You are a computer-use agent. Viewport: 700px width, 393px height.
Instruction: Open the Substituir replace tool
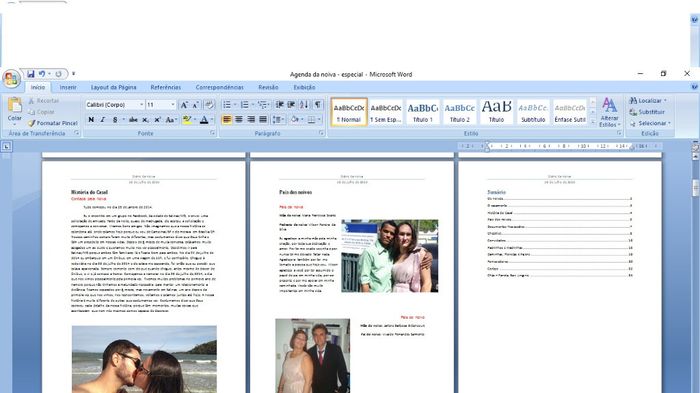[647, 112]
